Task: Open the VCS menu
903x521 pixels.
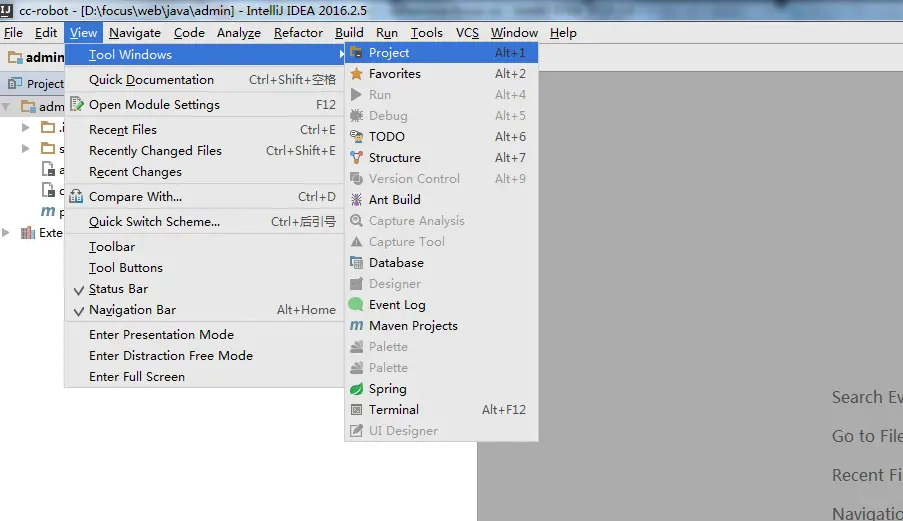Action: point(467,33)
